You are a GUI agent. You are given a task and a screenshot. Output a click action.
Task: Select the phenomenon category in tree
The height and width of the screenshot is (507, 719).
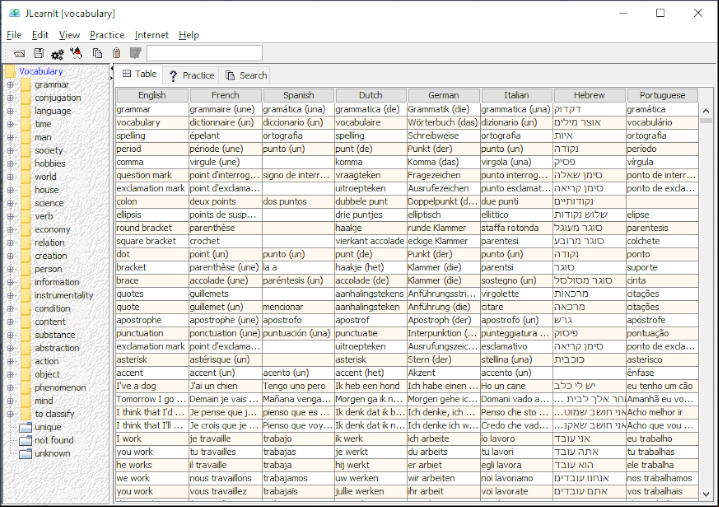(60, 388)
